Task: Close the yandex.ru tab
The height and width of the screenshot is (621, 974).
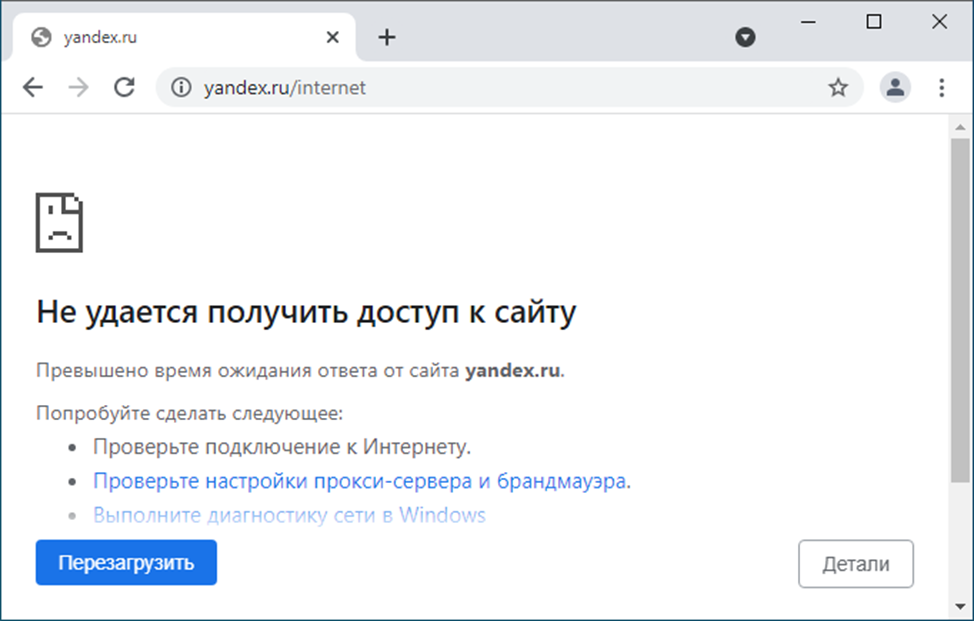Action: coord(333,37)
